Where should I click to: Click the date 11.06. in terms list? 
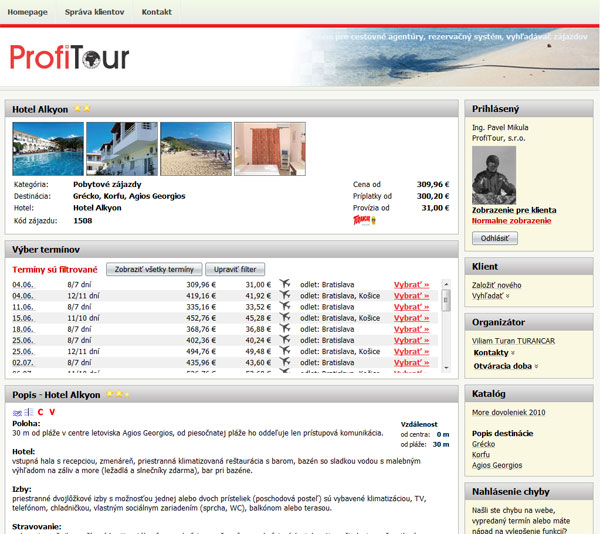(23, 307)
